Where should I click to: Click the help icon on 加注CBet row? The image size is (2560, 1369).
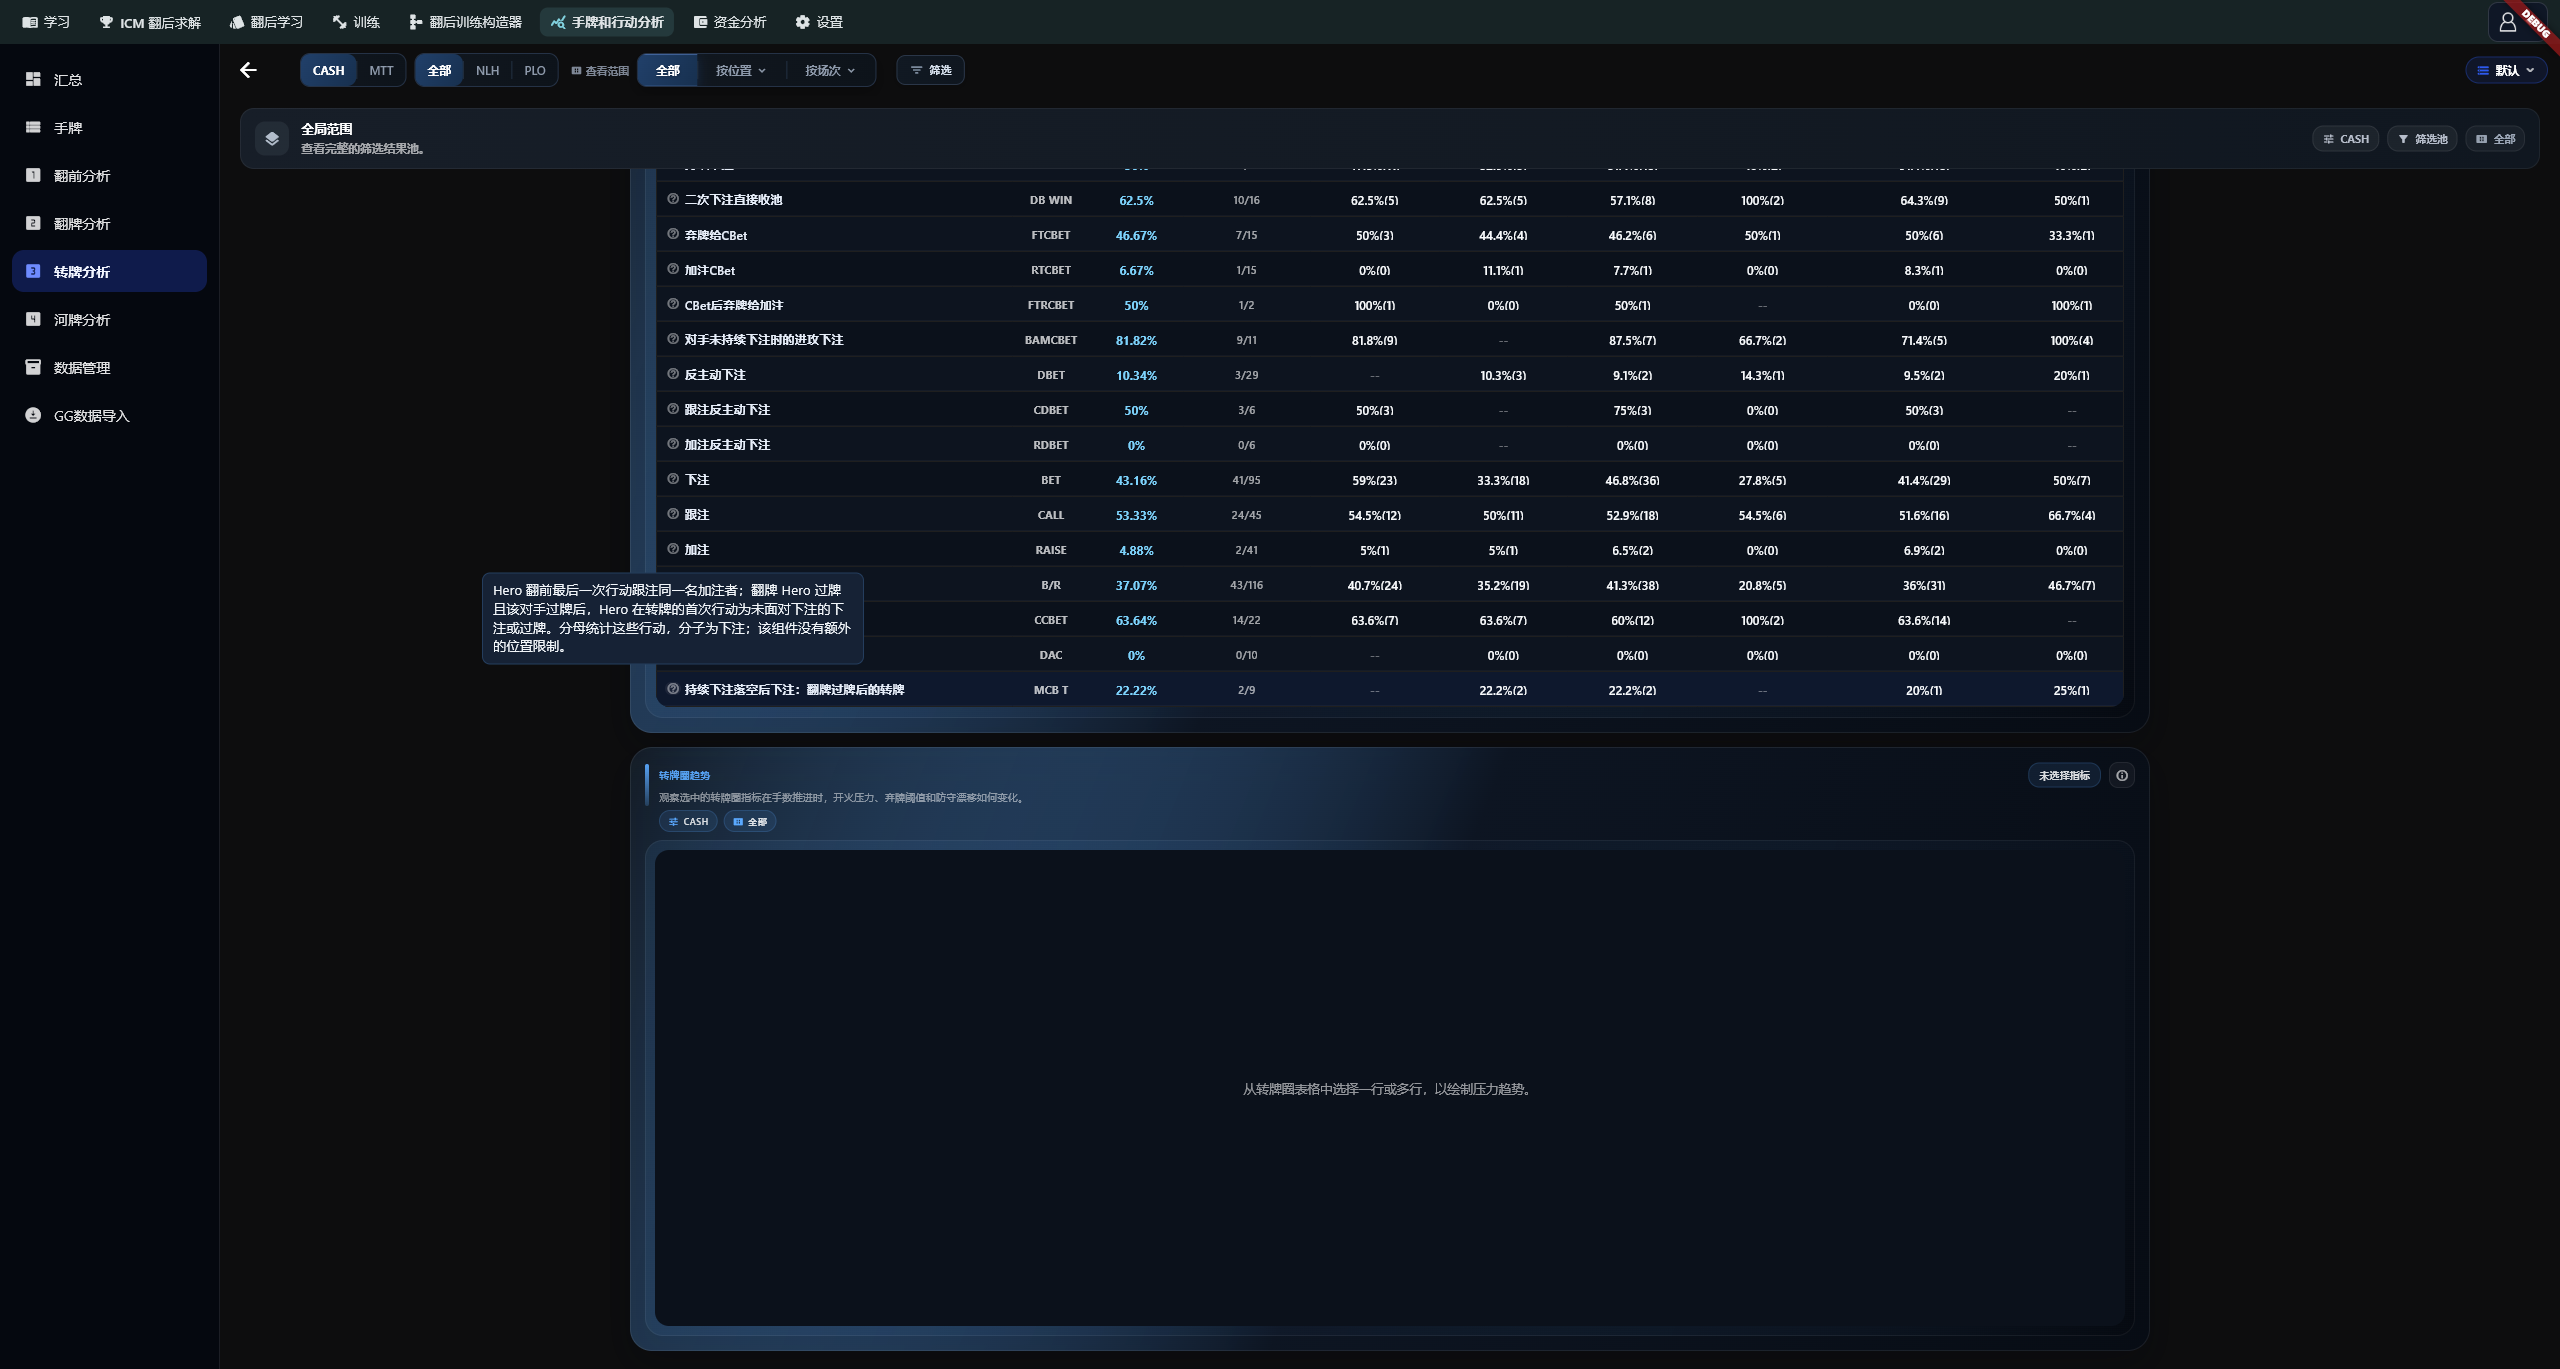[673, 269]
